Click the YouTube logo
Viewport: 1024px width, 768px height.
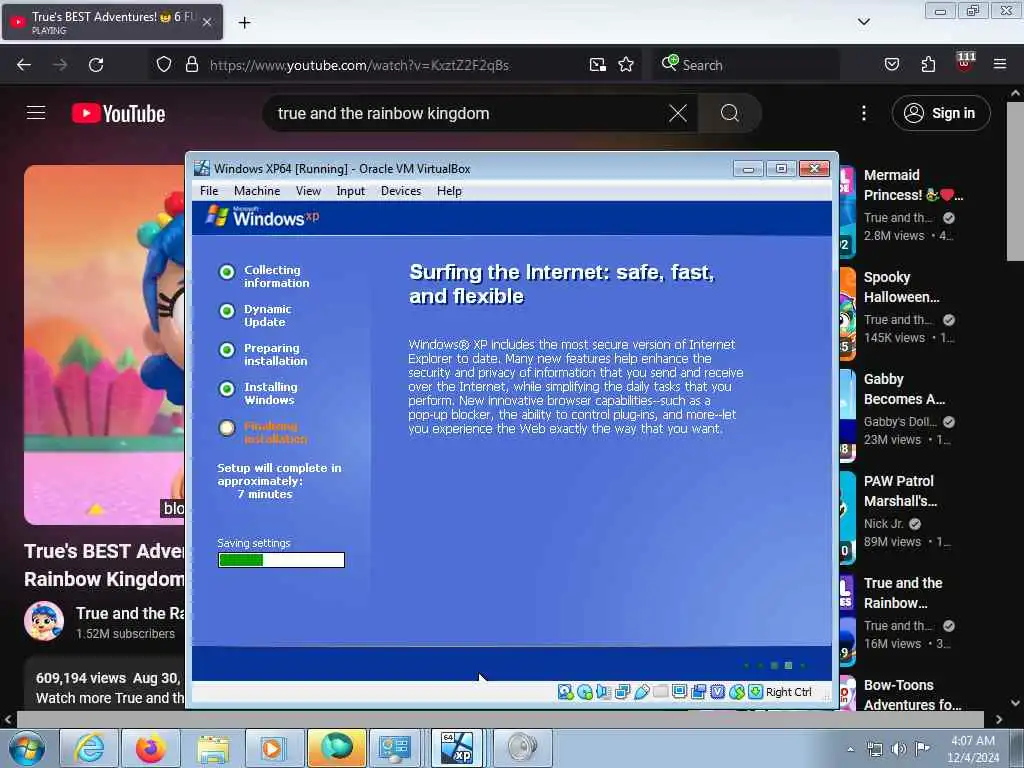pos(118,113)
